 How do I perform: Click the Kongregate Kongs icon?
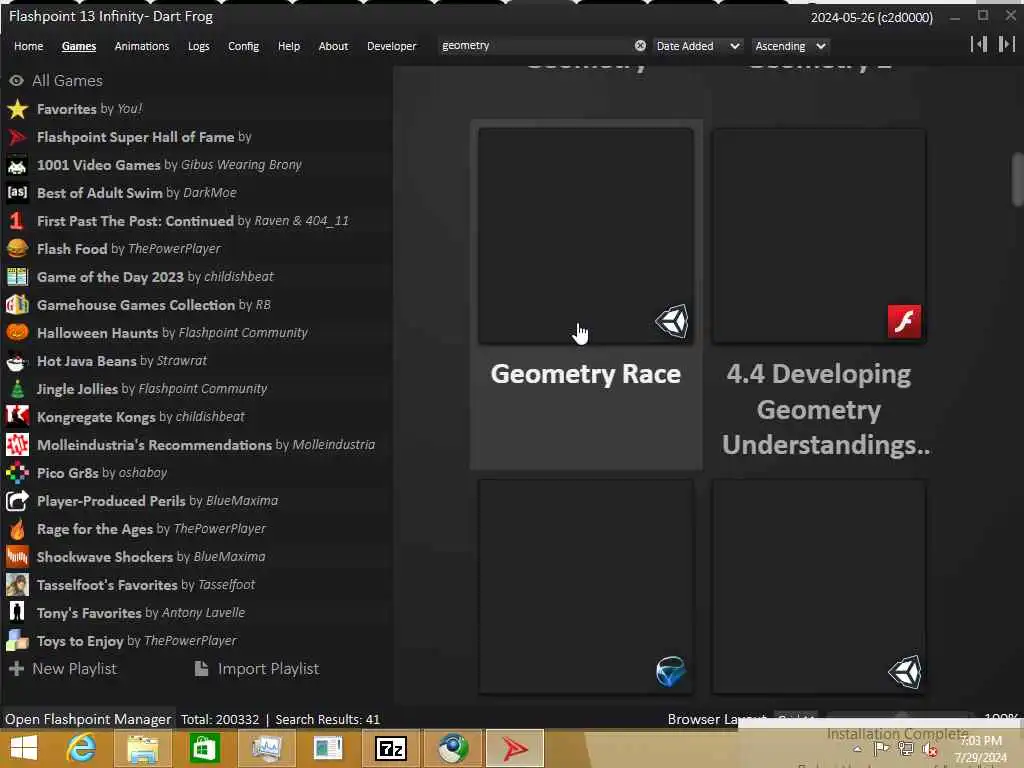(17, 417)
